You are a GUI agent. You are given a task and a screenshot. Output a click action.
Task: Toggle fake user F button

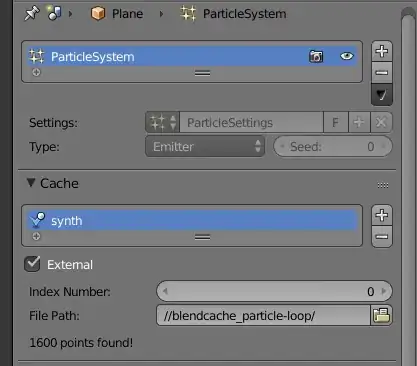point(336,122)
